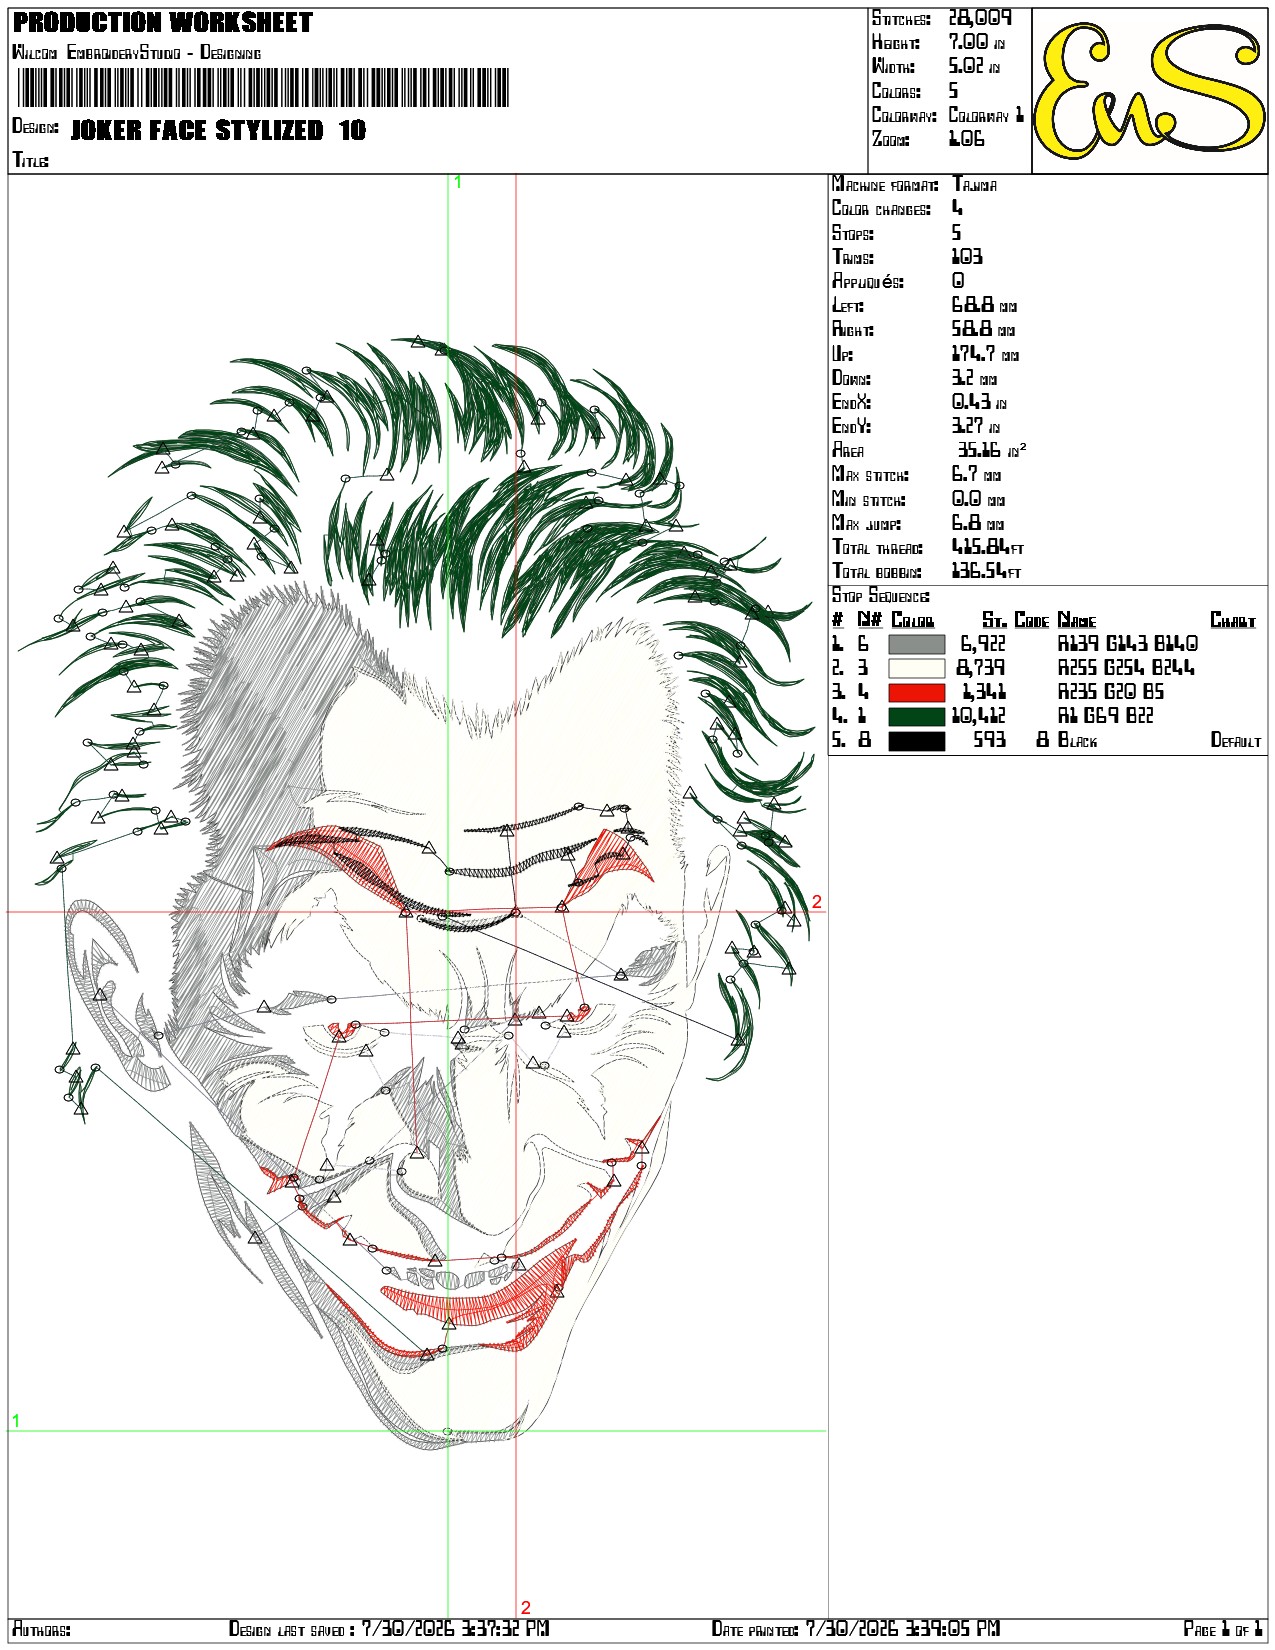The height and width of the screenshot is (1650, 1275).
Task: Click the Appliqués value '0'
Action: click(x=958, y=281)
